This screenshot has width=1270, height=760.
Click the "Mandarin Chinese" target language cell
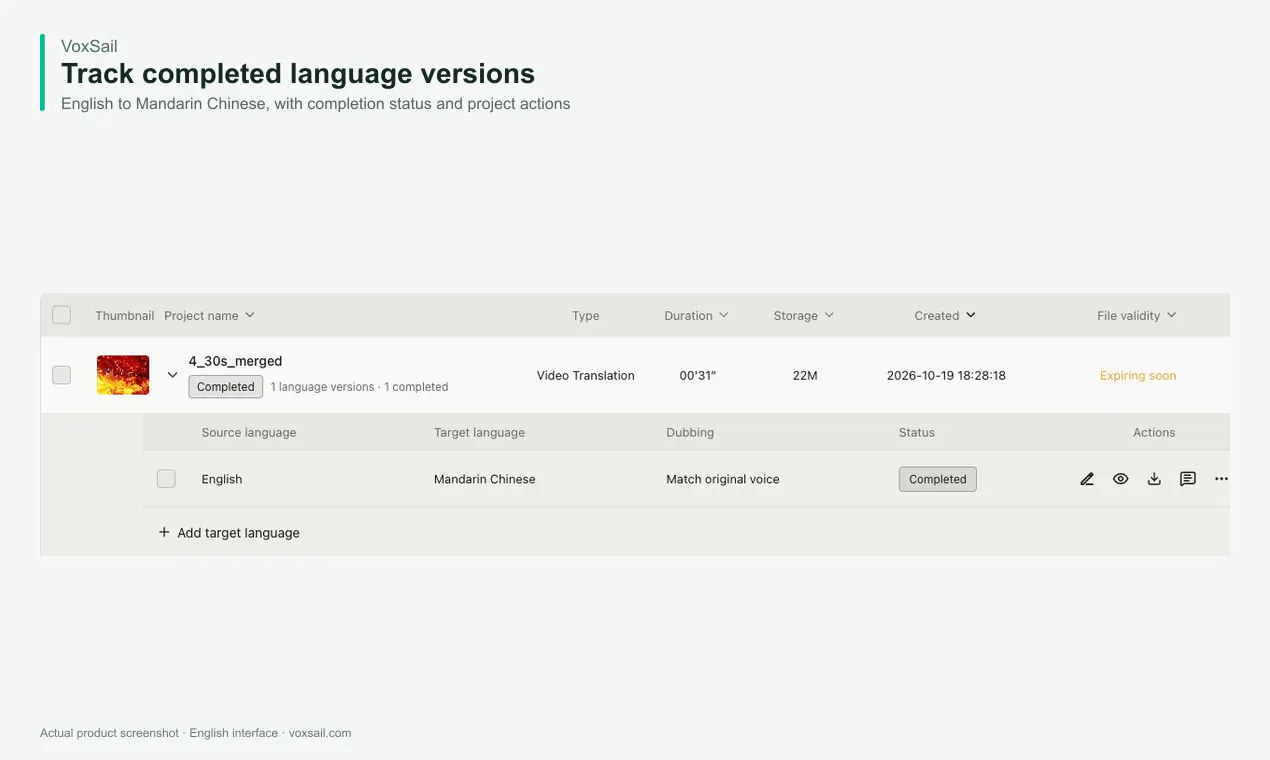pyautogui.click(x=485, y=479)
